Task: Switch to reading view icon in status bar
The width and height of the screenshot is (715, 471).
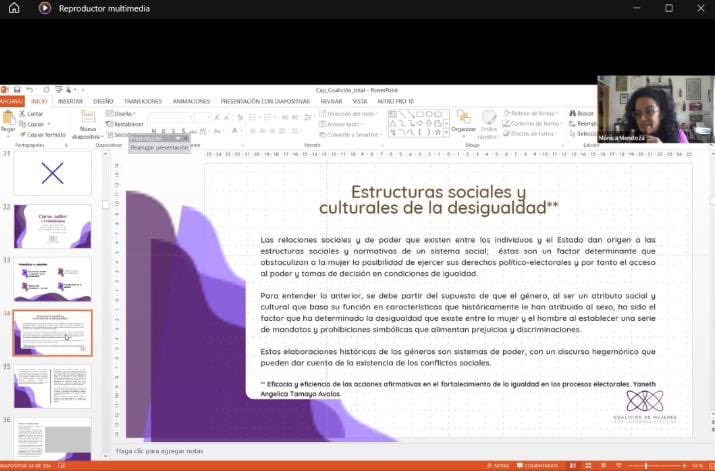Action: coord(603,466)
